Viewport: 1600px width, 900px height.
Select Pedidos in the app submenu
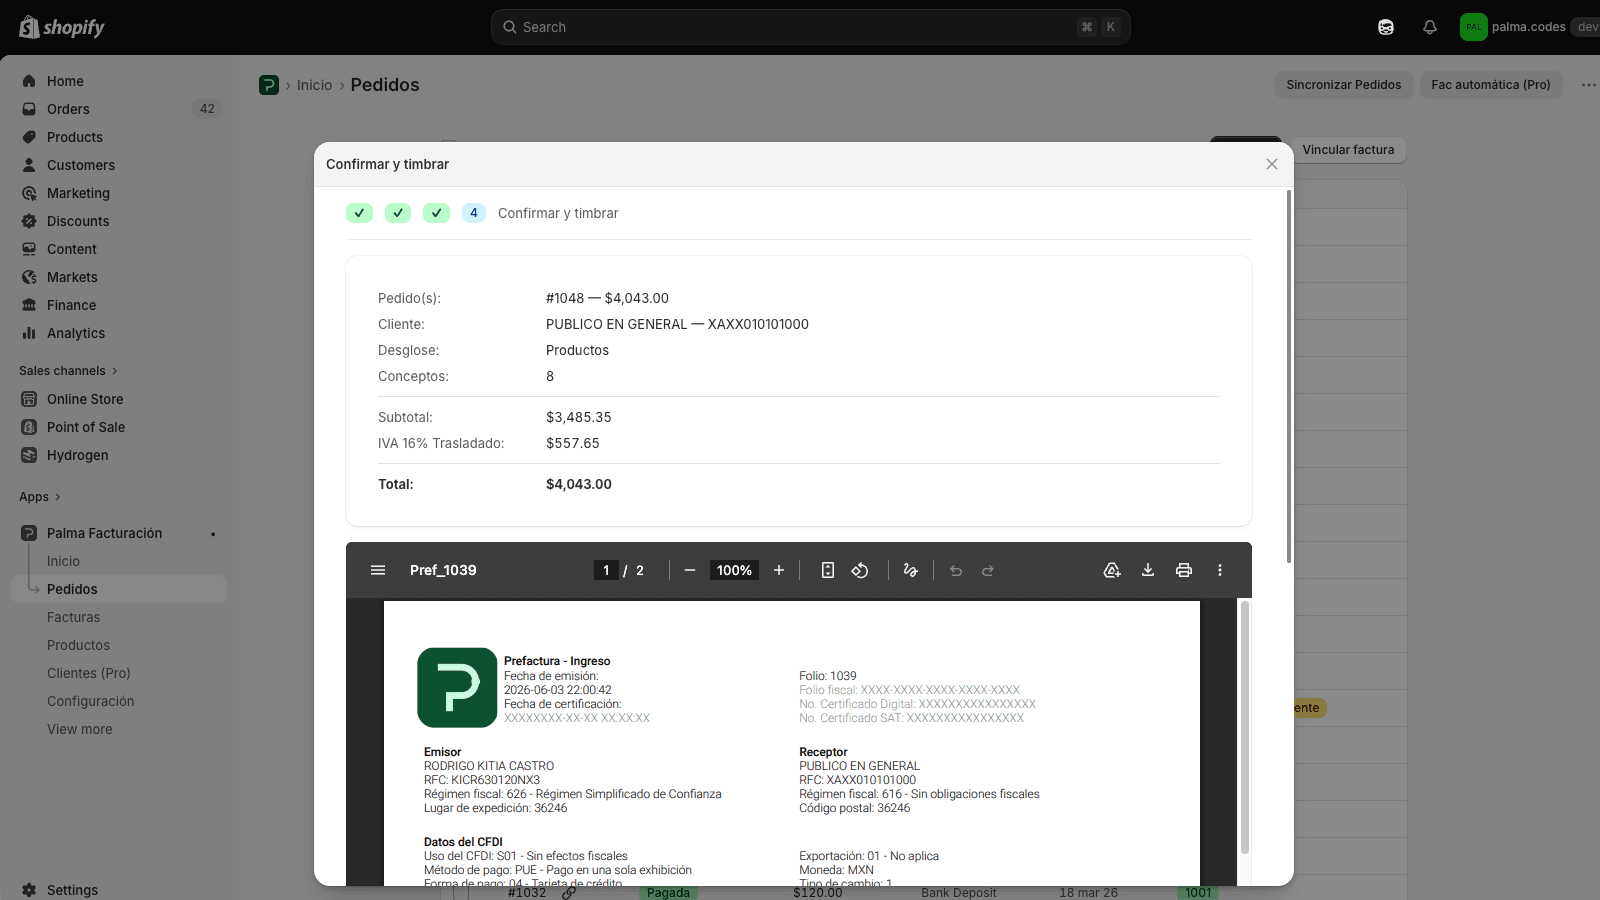point(119,589)
